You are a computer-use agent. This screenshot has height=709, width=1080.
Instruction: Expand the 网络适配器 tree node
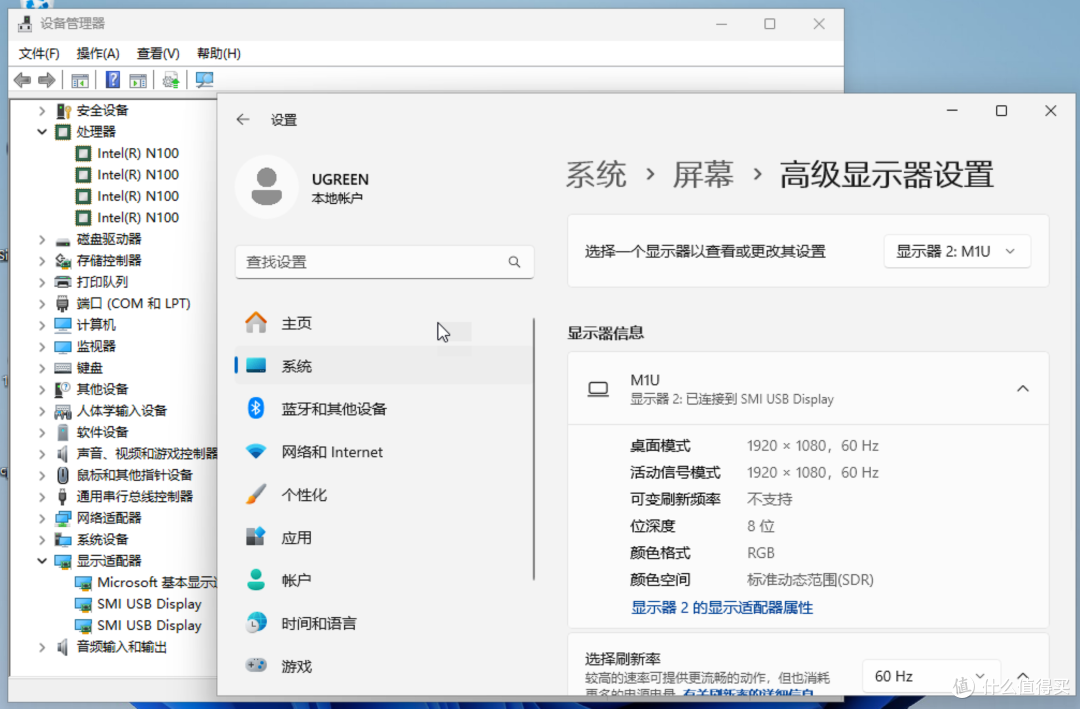coord(42,518)
